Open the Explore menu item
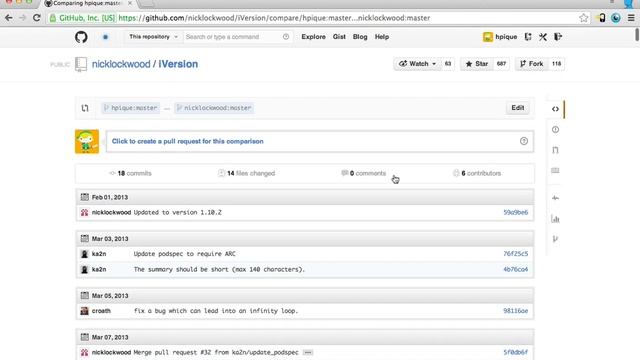This screenshot has height=360, width=640. 313,37
